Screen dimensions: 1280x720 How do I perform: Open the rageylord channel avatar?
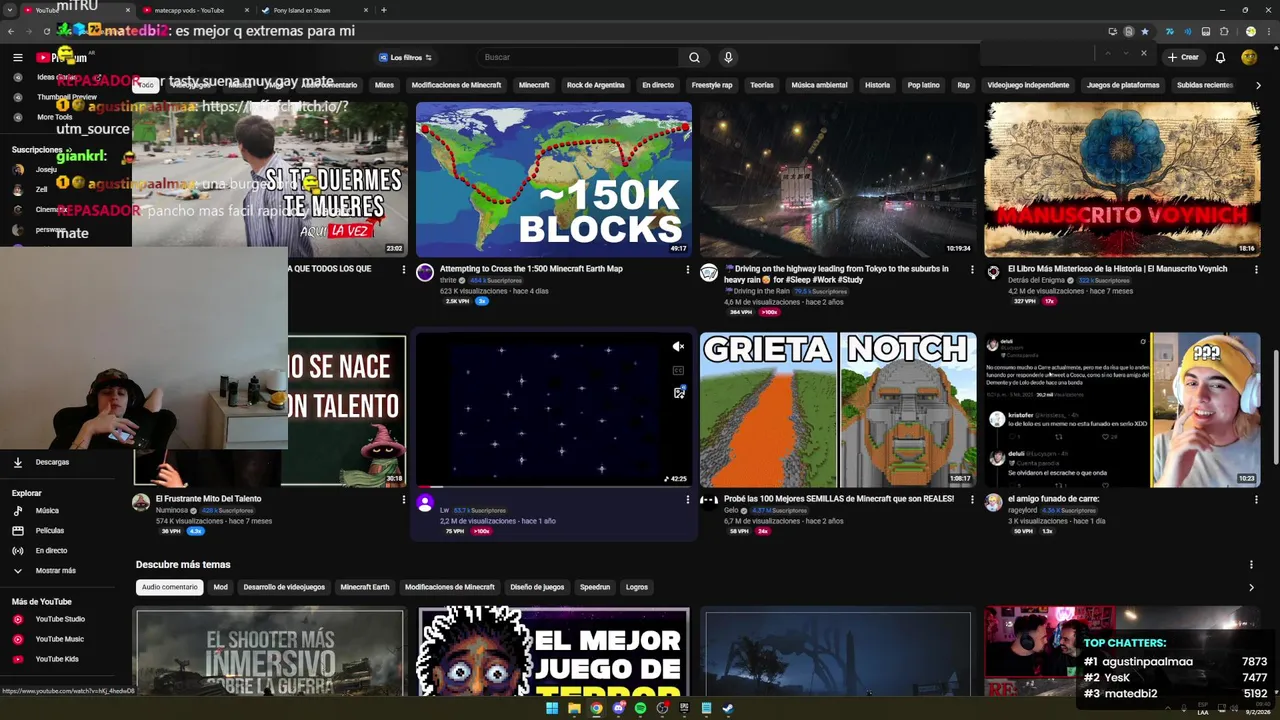[993, 502]
